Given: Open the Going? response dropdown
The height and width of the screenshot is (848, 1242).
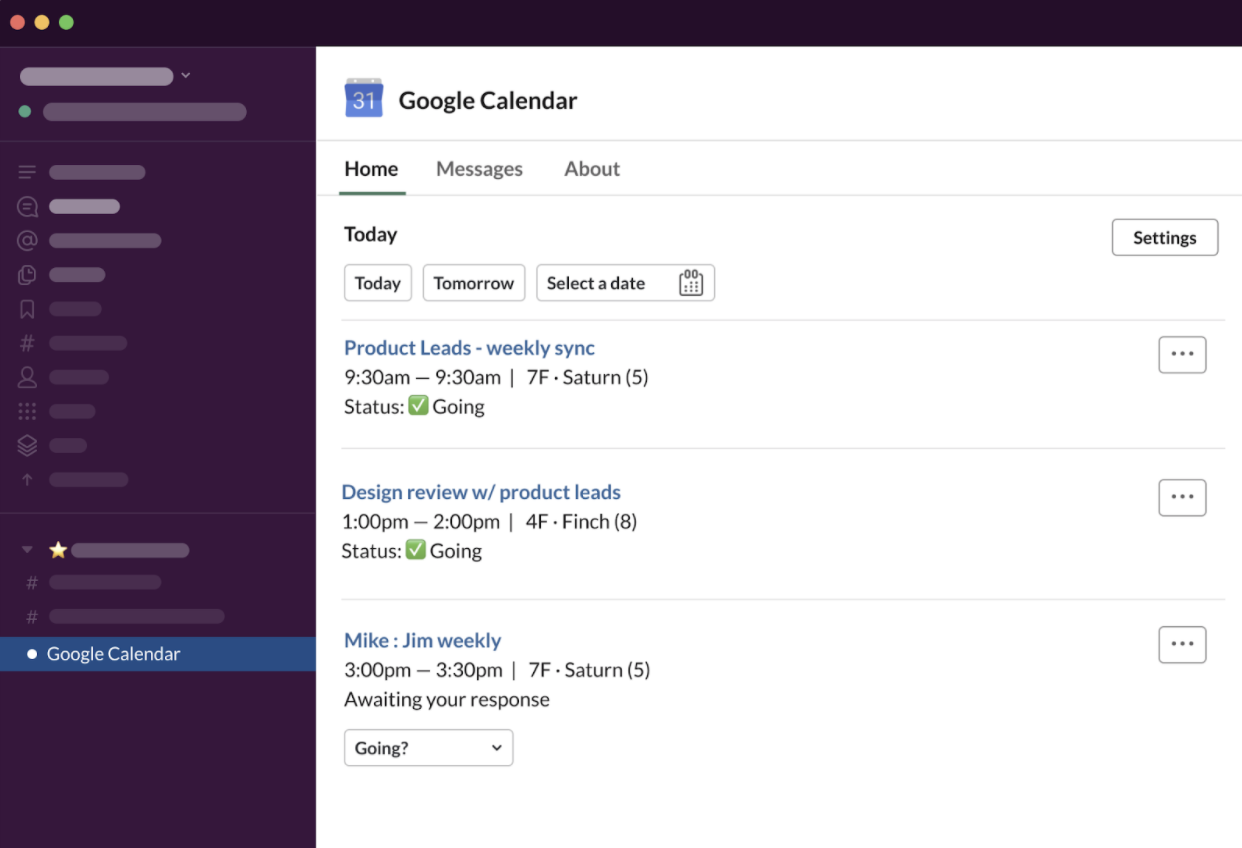Looking at the screenshot, I should pyautogui.click(x=428, y=748).
